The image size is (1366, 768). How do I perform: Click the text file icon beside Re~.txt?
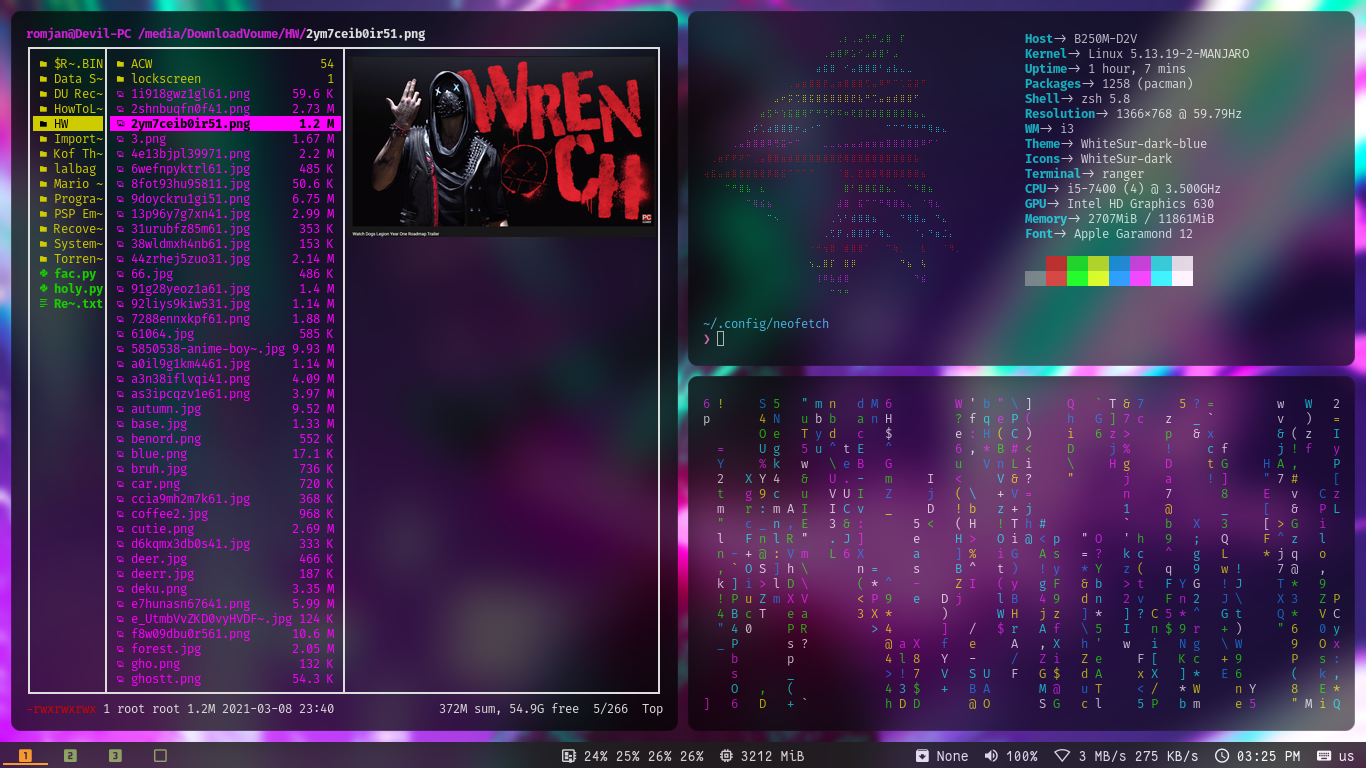click(x=43, y=304)
